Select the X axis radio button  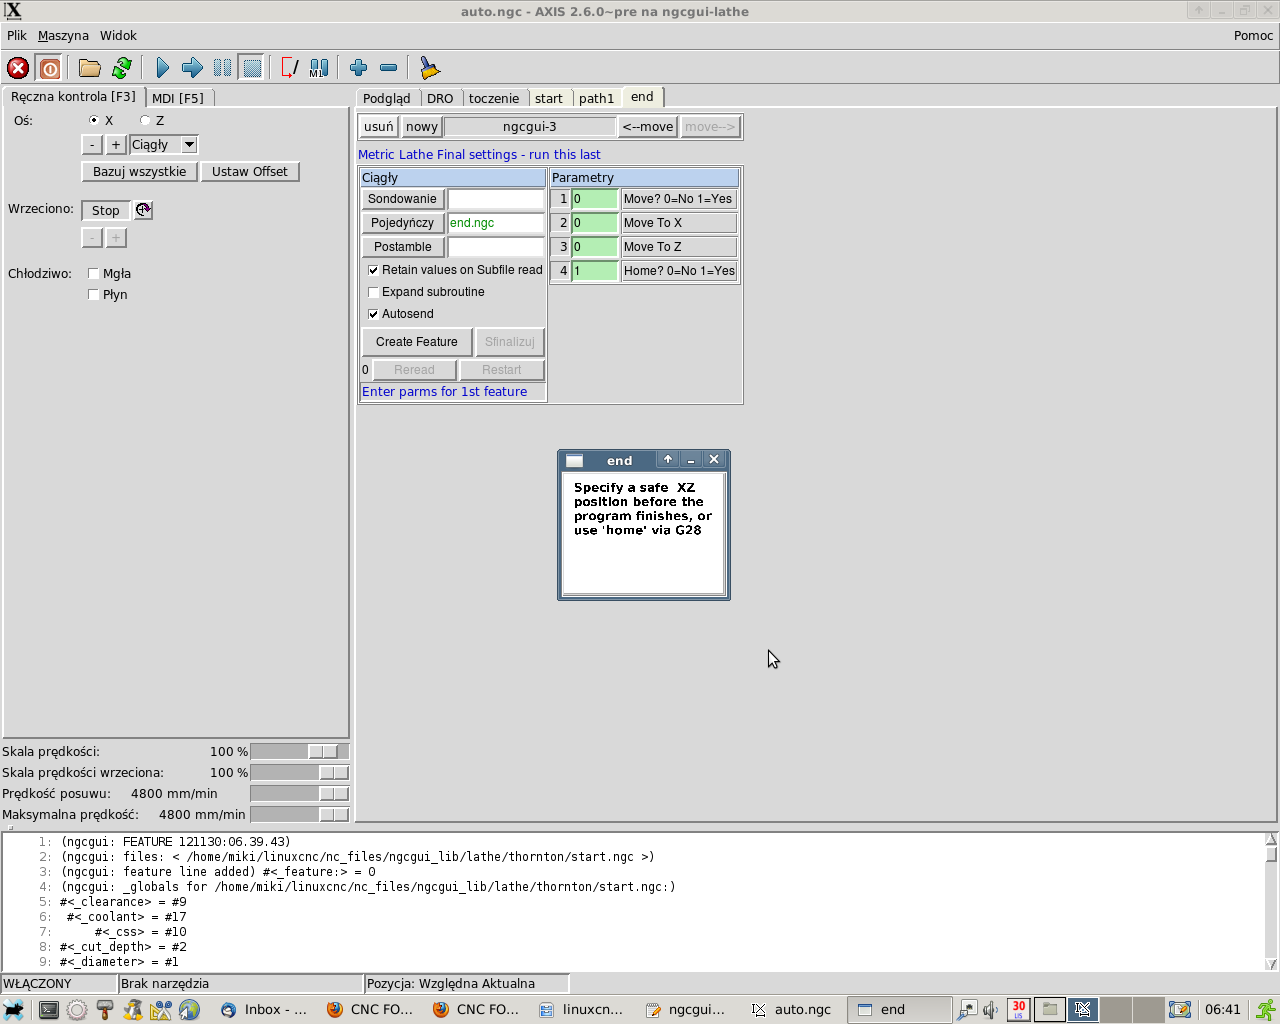point(94,120)
